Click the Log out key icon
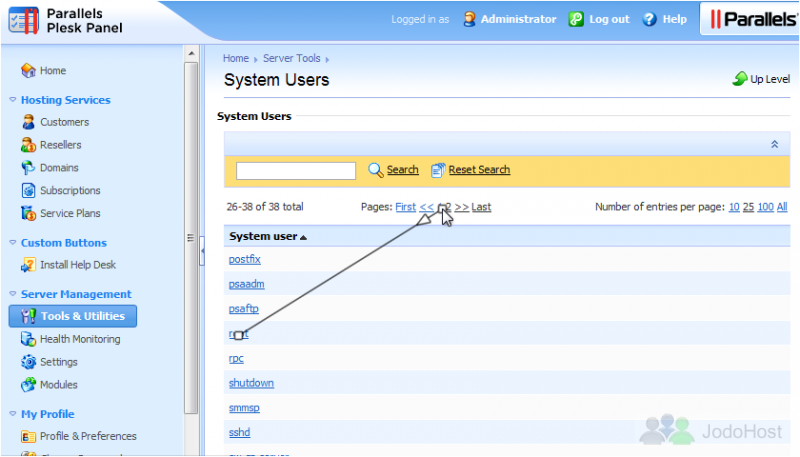 576,19
